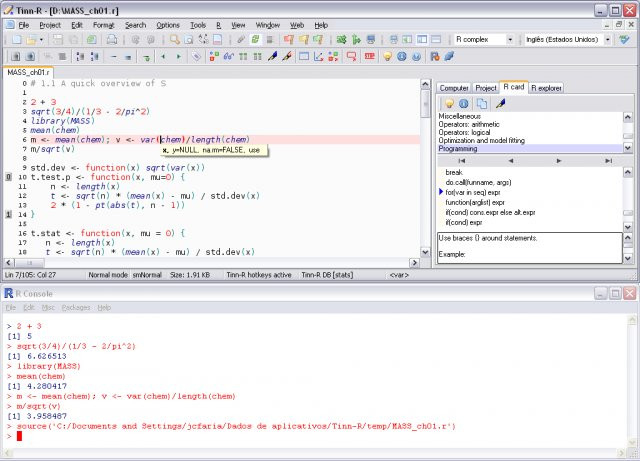The width and height of the screenshot is (640, 461).
Task: Jump to last R card entry button
Action: coord(608,161)
